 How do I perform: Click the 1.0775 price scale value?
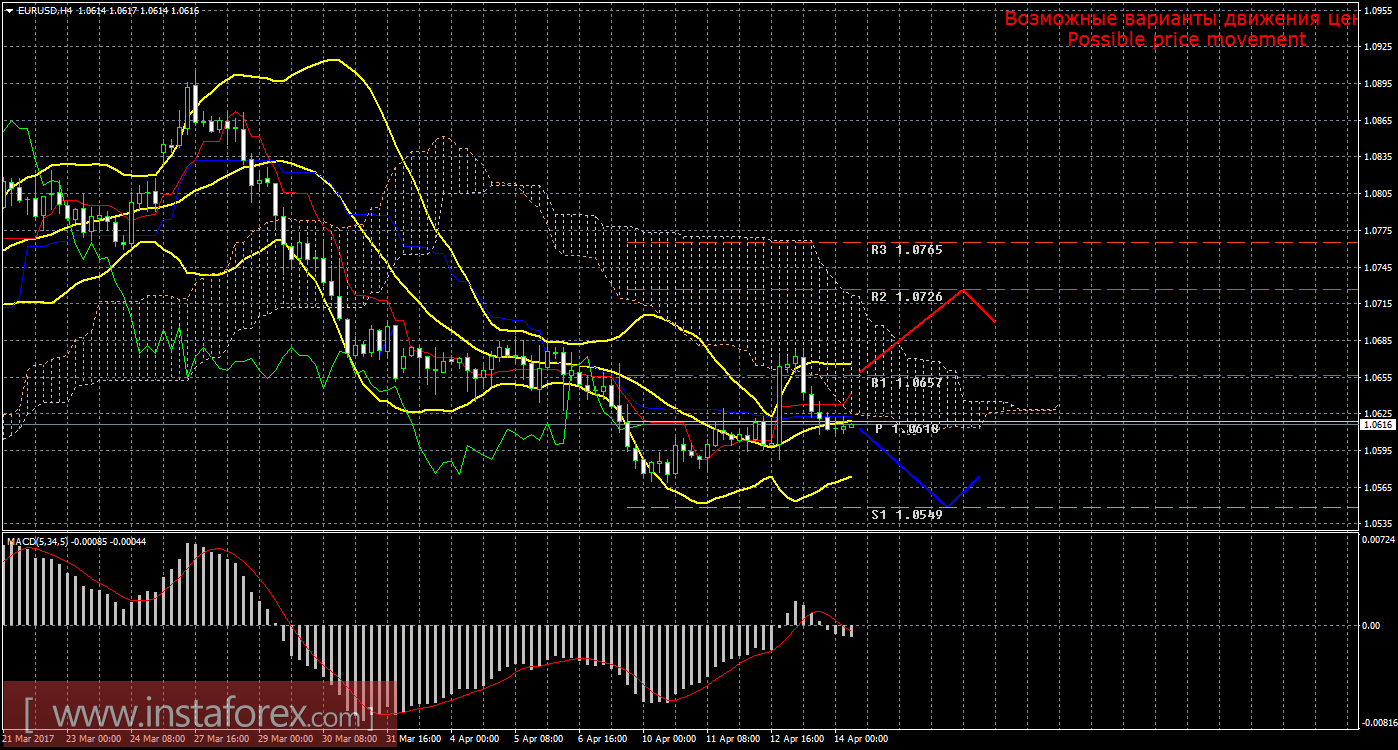point(1377,231)
